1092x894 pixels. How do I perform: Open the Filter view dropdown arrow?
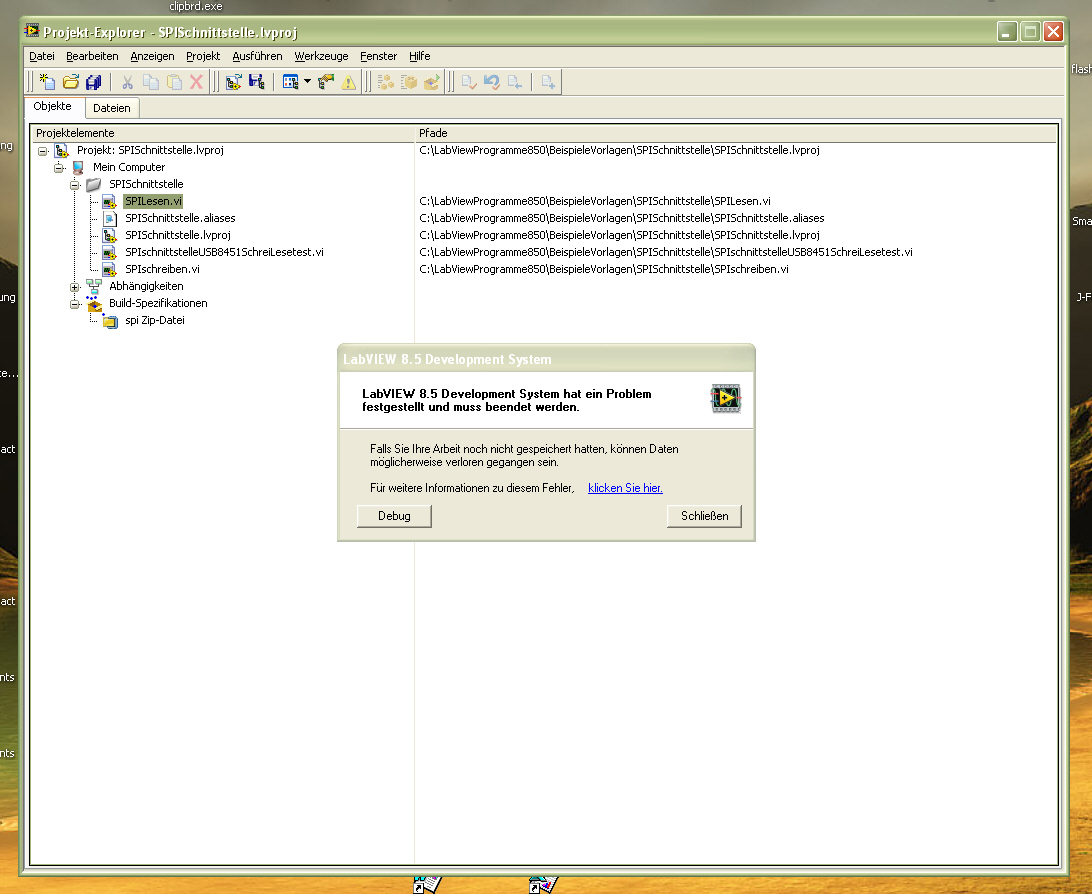(307, 82)
